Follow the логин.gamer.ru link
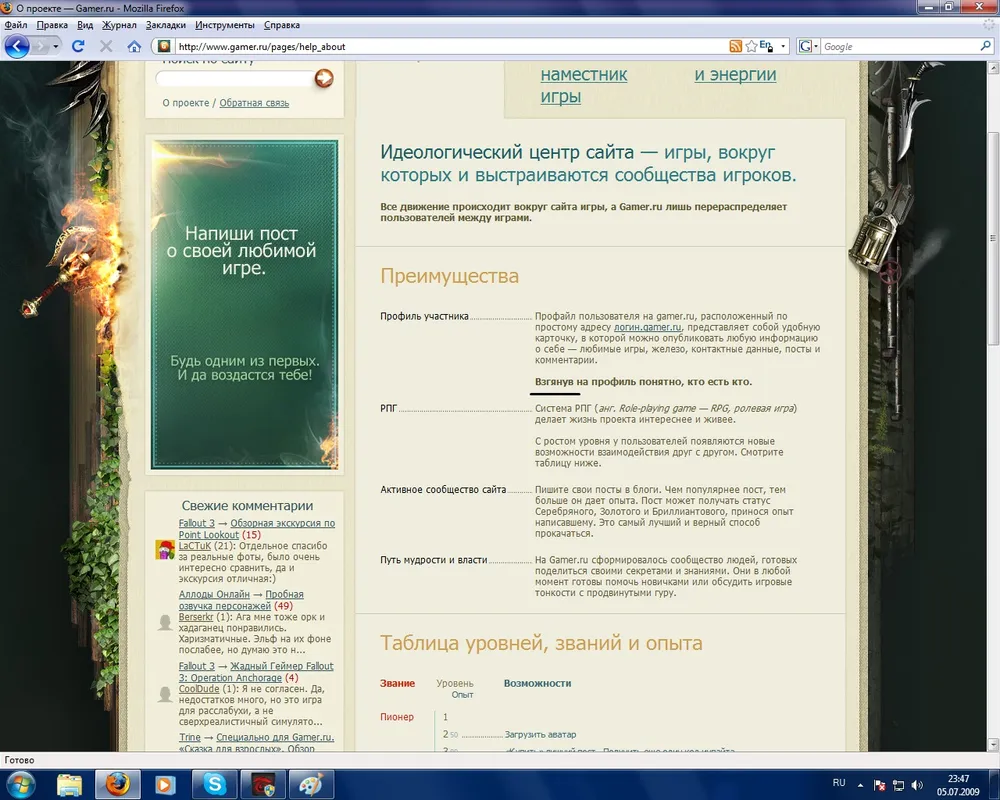This screenshot has width=1000, height=800. coord(650,327)
